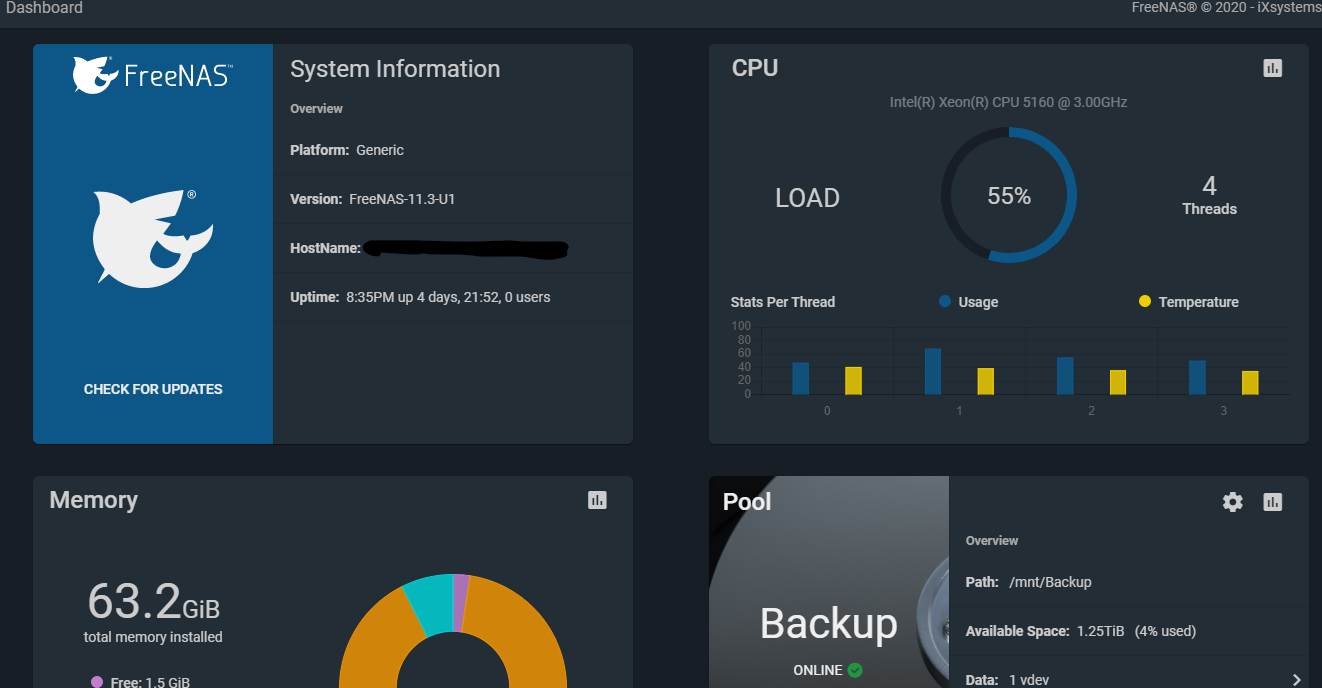
Task: Click CHECK FOR UPDATES button
Action: (x=153, y=389)
